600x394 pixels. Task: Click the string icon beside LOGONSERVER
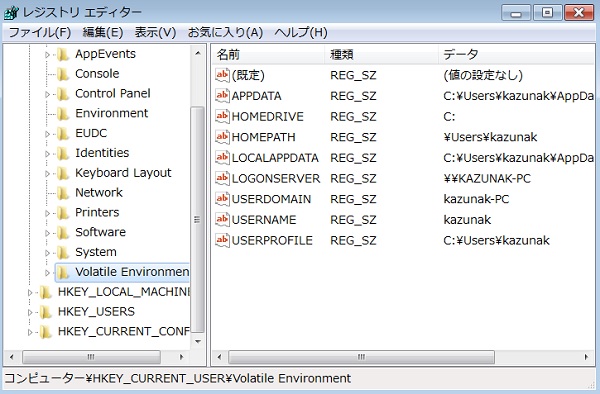(x=222, y=178)
